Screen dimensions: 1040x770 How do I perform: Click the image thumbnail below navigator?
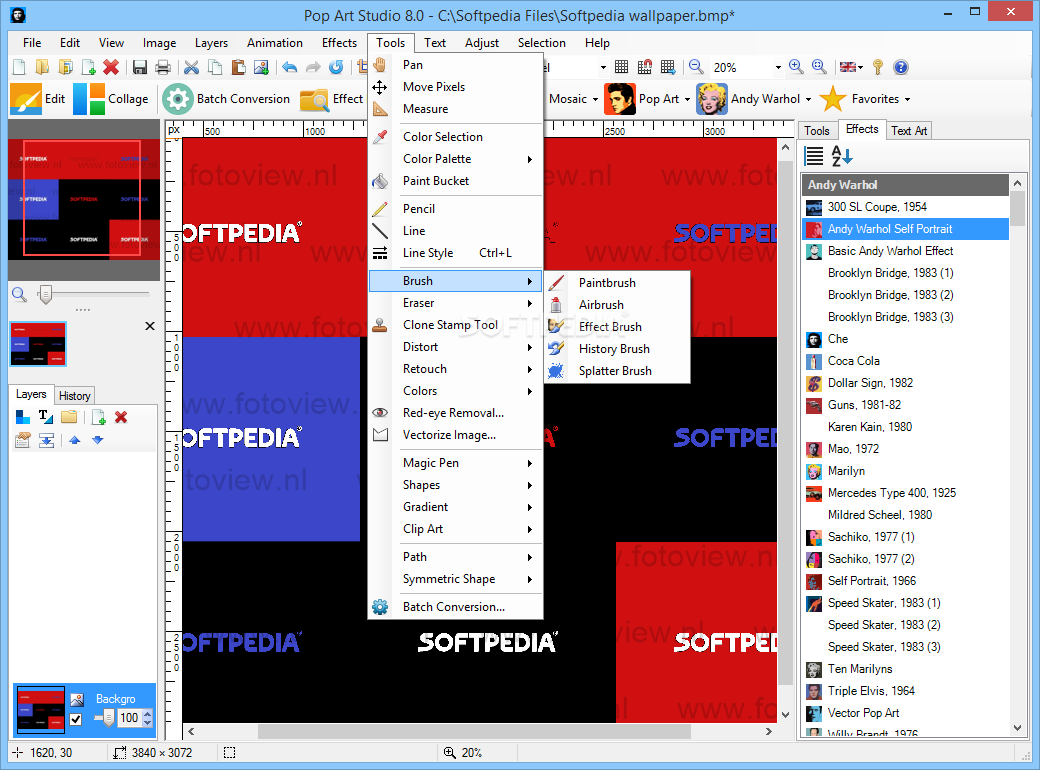click(x=38, y=344)
